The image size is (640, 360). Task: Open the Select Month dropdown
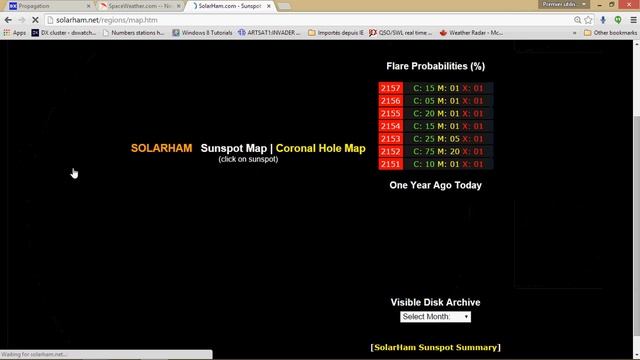coord(436,317)
